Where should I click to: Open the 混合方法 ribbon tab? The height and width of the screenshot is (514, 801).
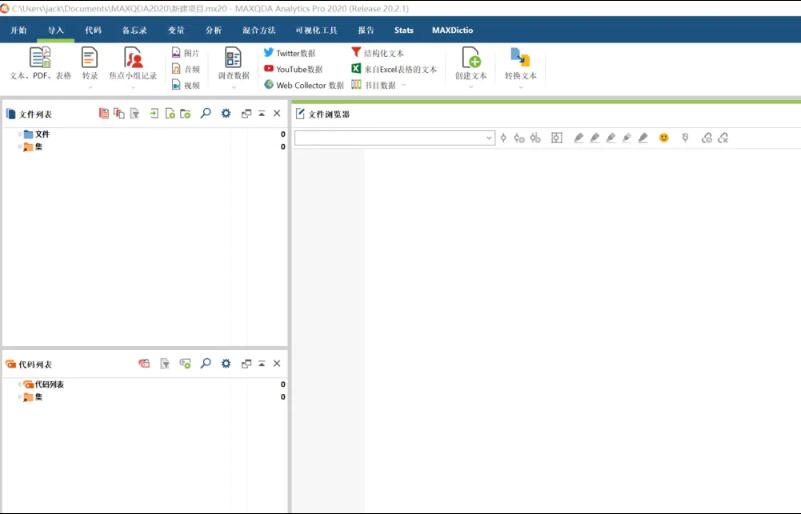pos(259,30)
